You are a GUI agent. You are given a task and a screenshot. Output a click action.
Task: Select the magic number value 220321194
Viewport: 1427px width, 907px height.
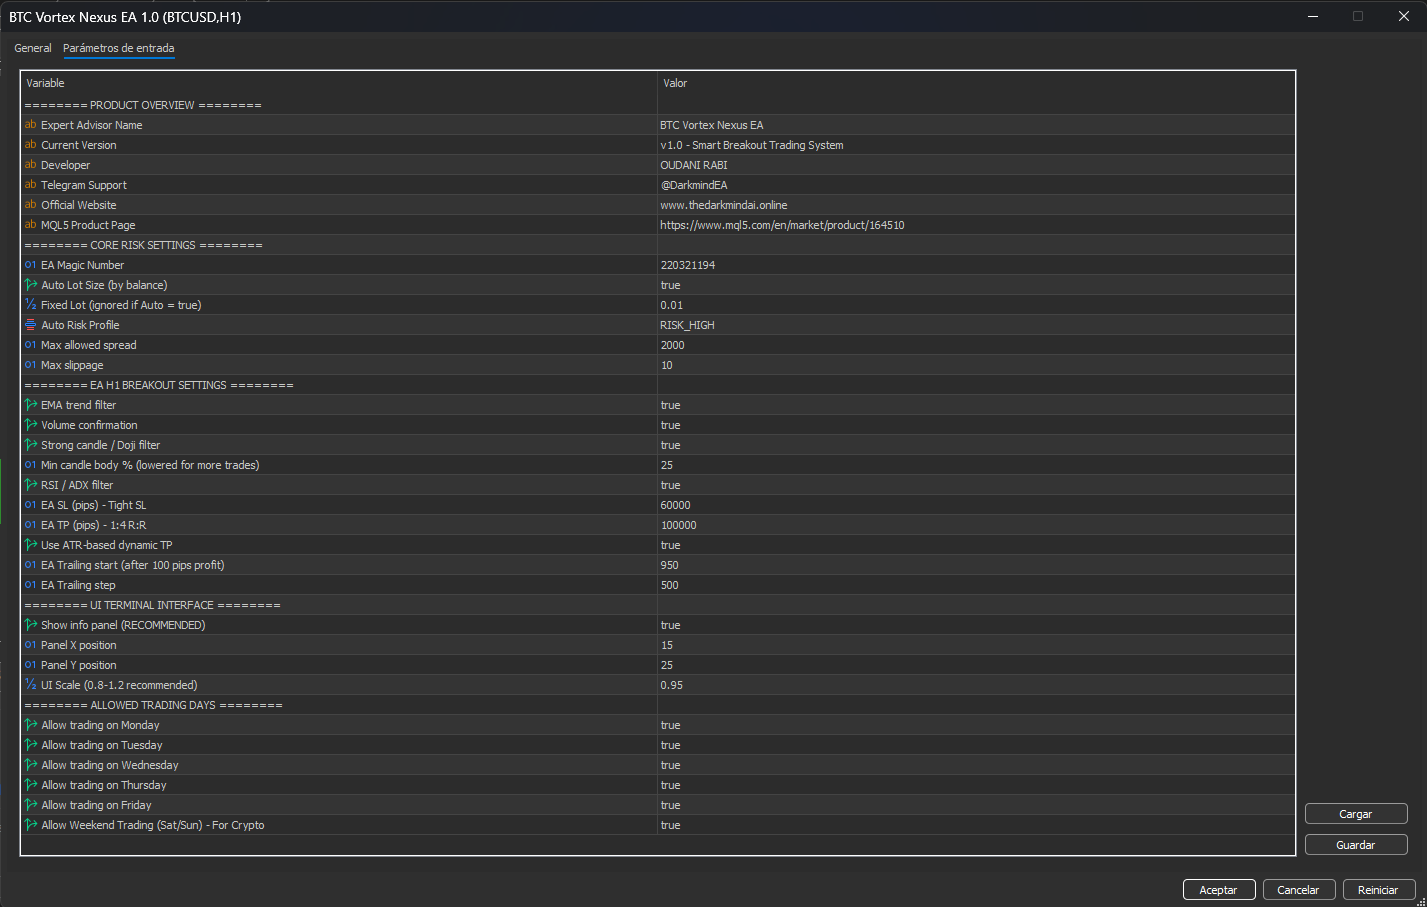[x=688, y=265]
